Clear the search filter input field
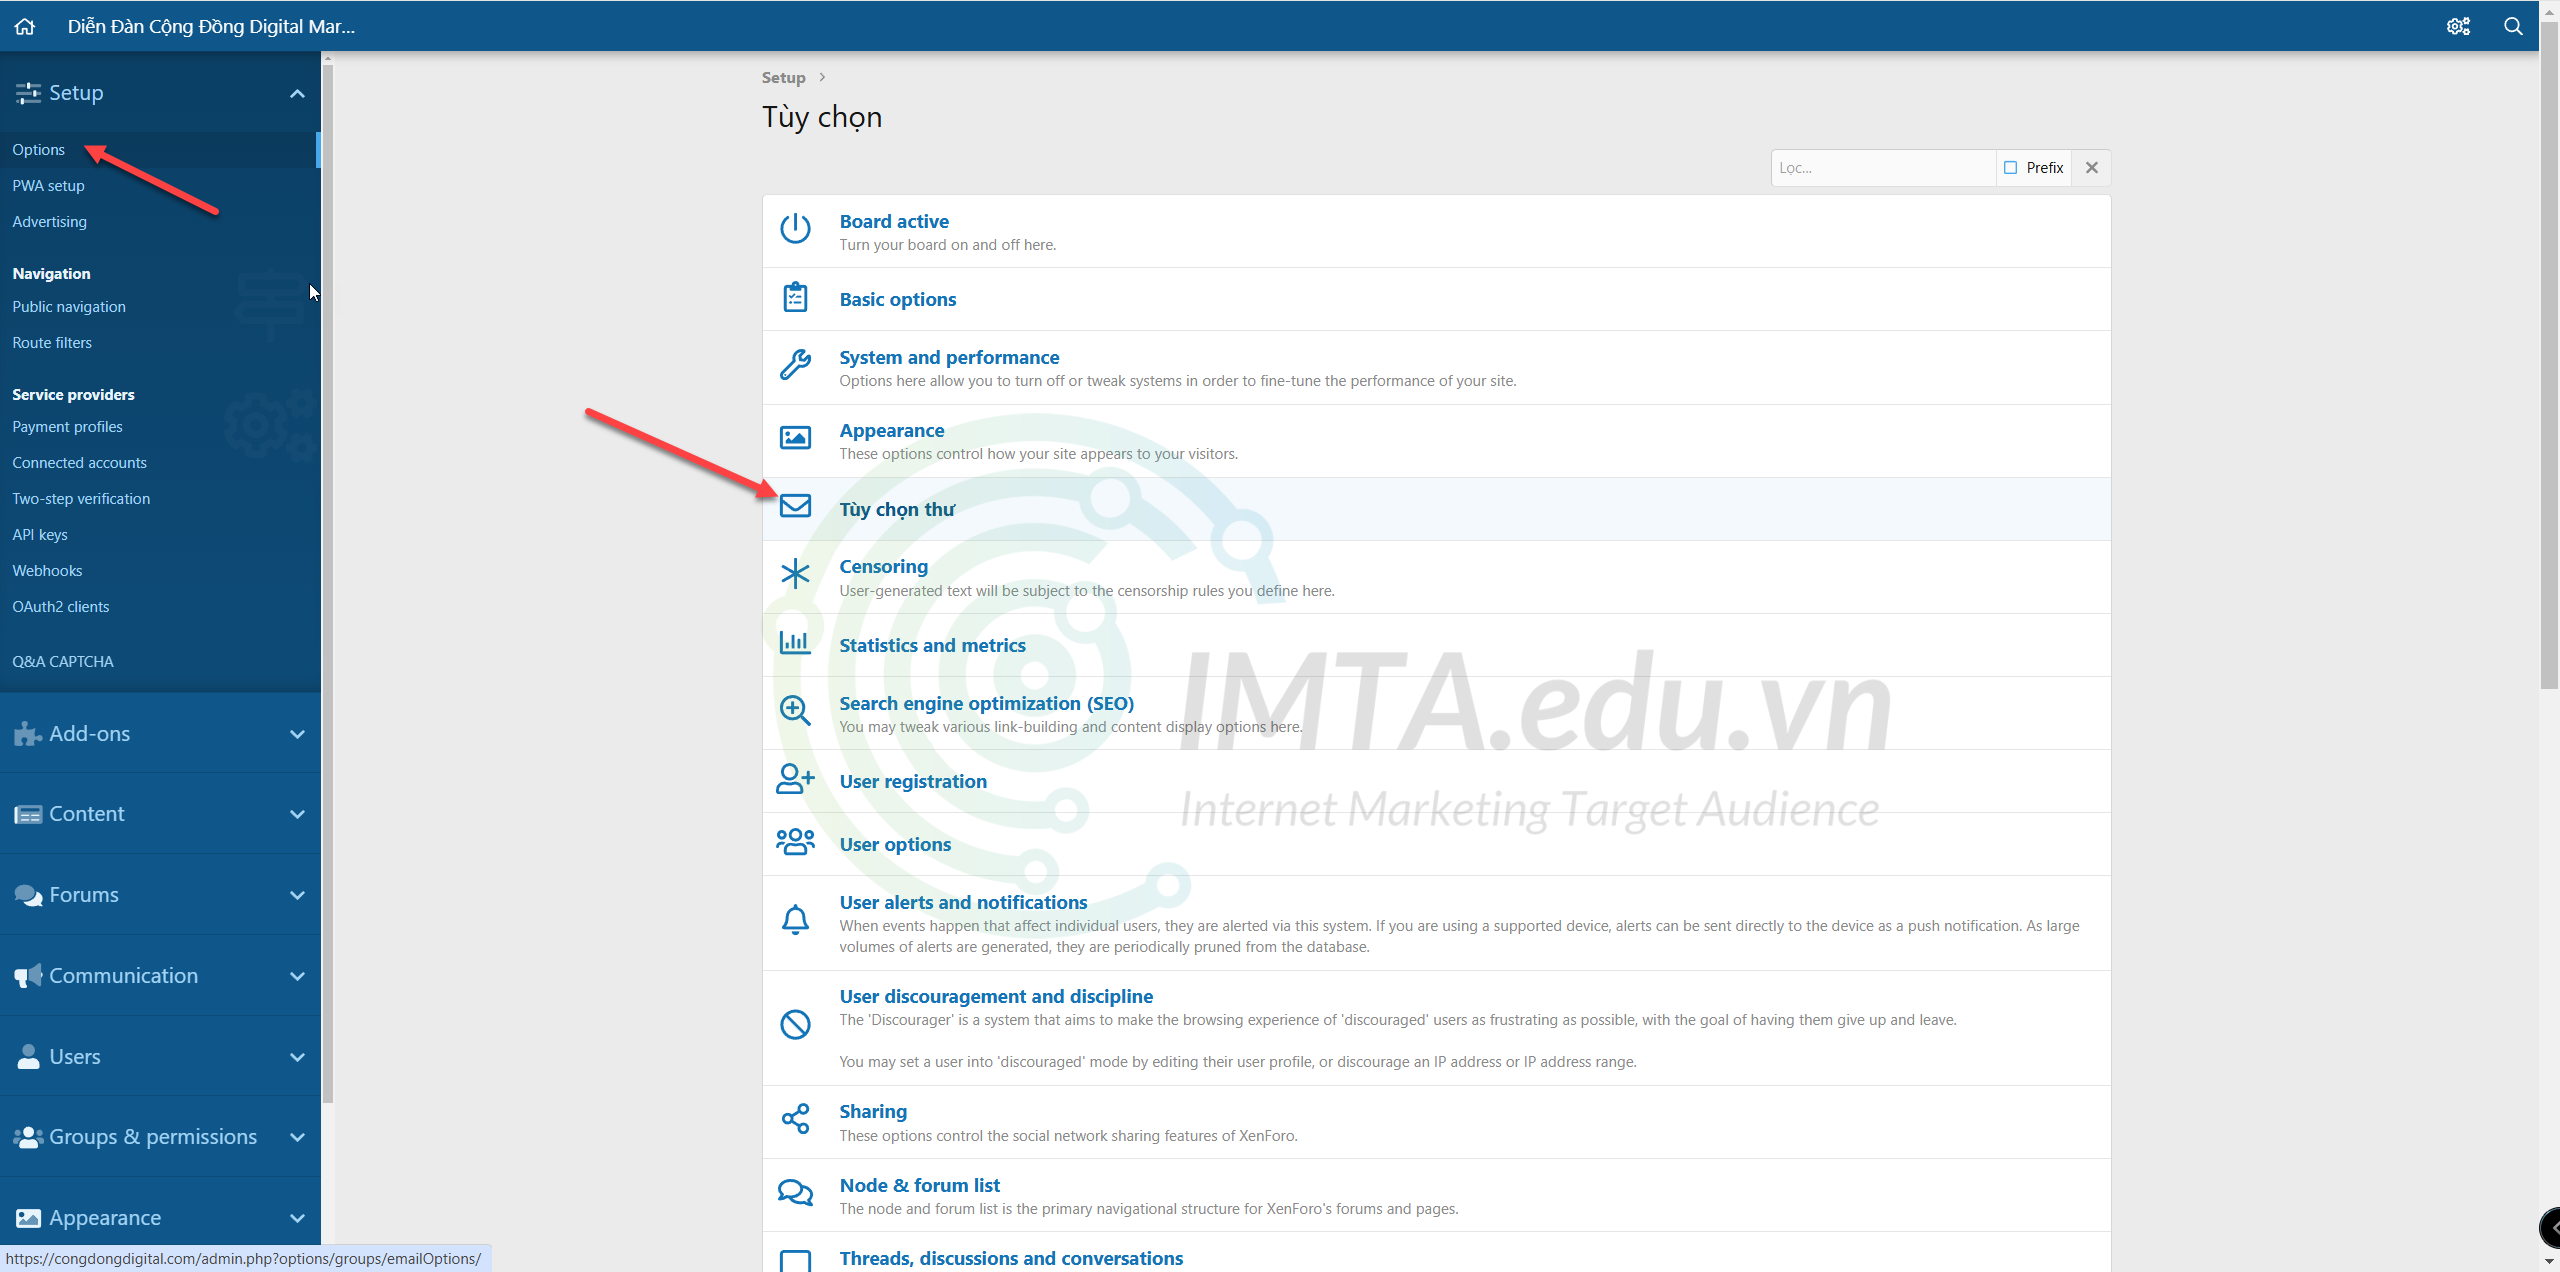2560x1272 pixels. point(2091,167)
